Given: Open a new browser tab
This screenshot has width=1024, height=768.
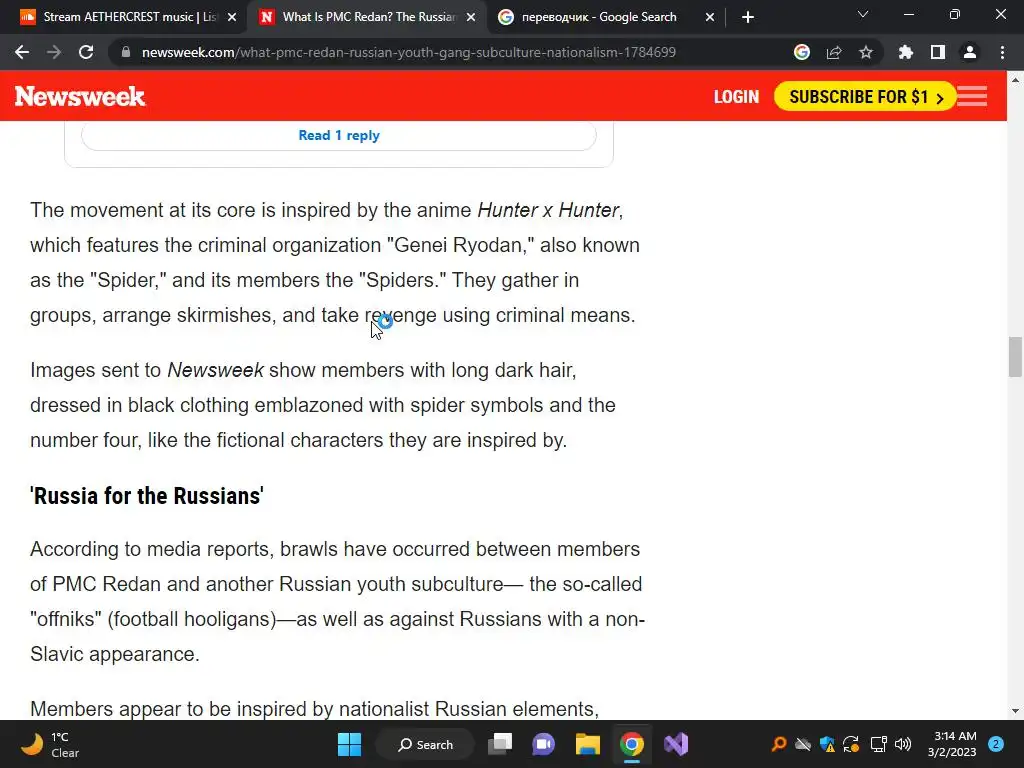Looking at the screenshot, I should pos(748,17).
